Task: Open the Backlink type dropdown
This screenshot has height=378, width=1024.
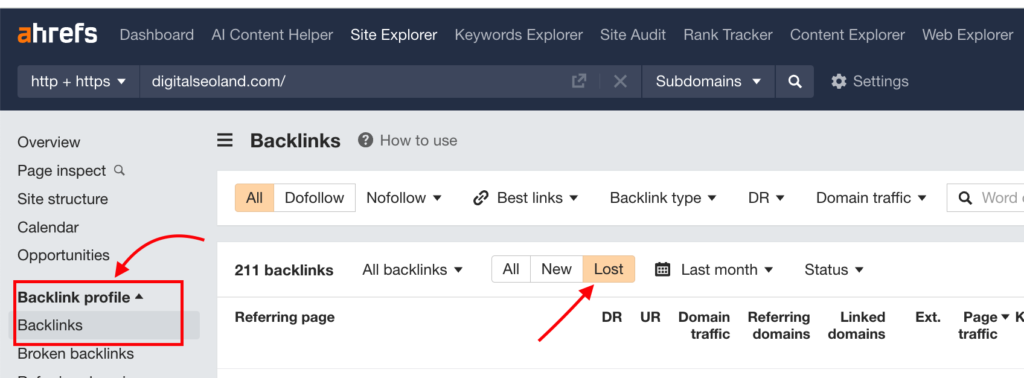Action: (663, 198)
